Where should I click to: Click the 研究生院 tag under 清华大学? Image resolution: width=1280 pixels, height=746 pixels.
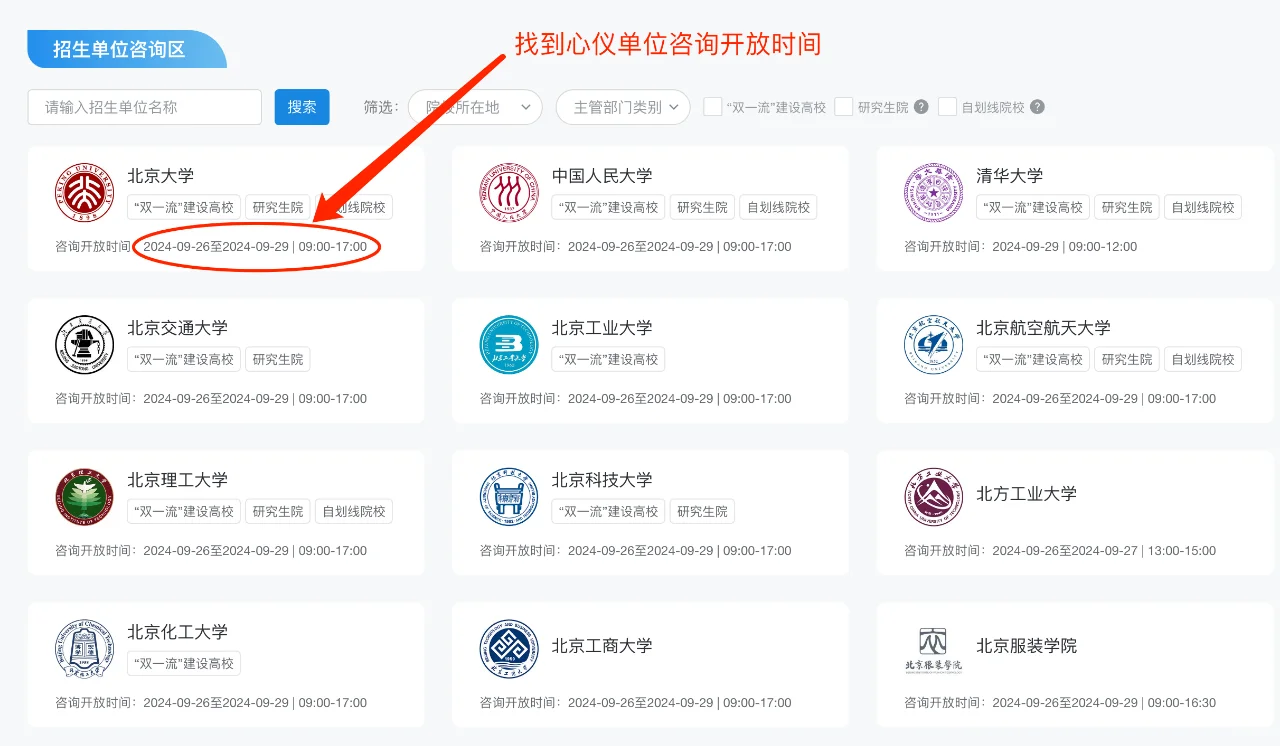1126,207
